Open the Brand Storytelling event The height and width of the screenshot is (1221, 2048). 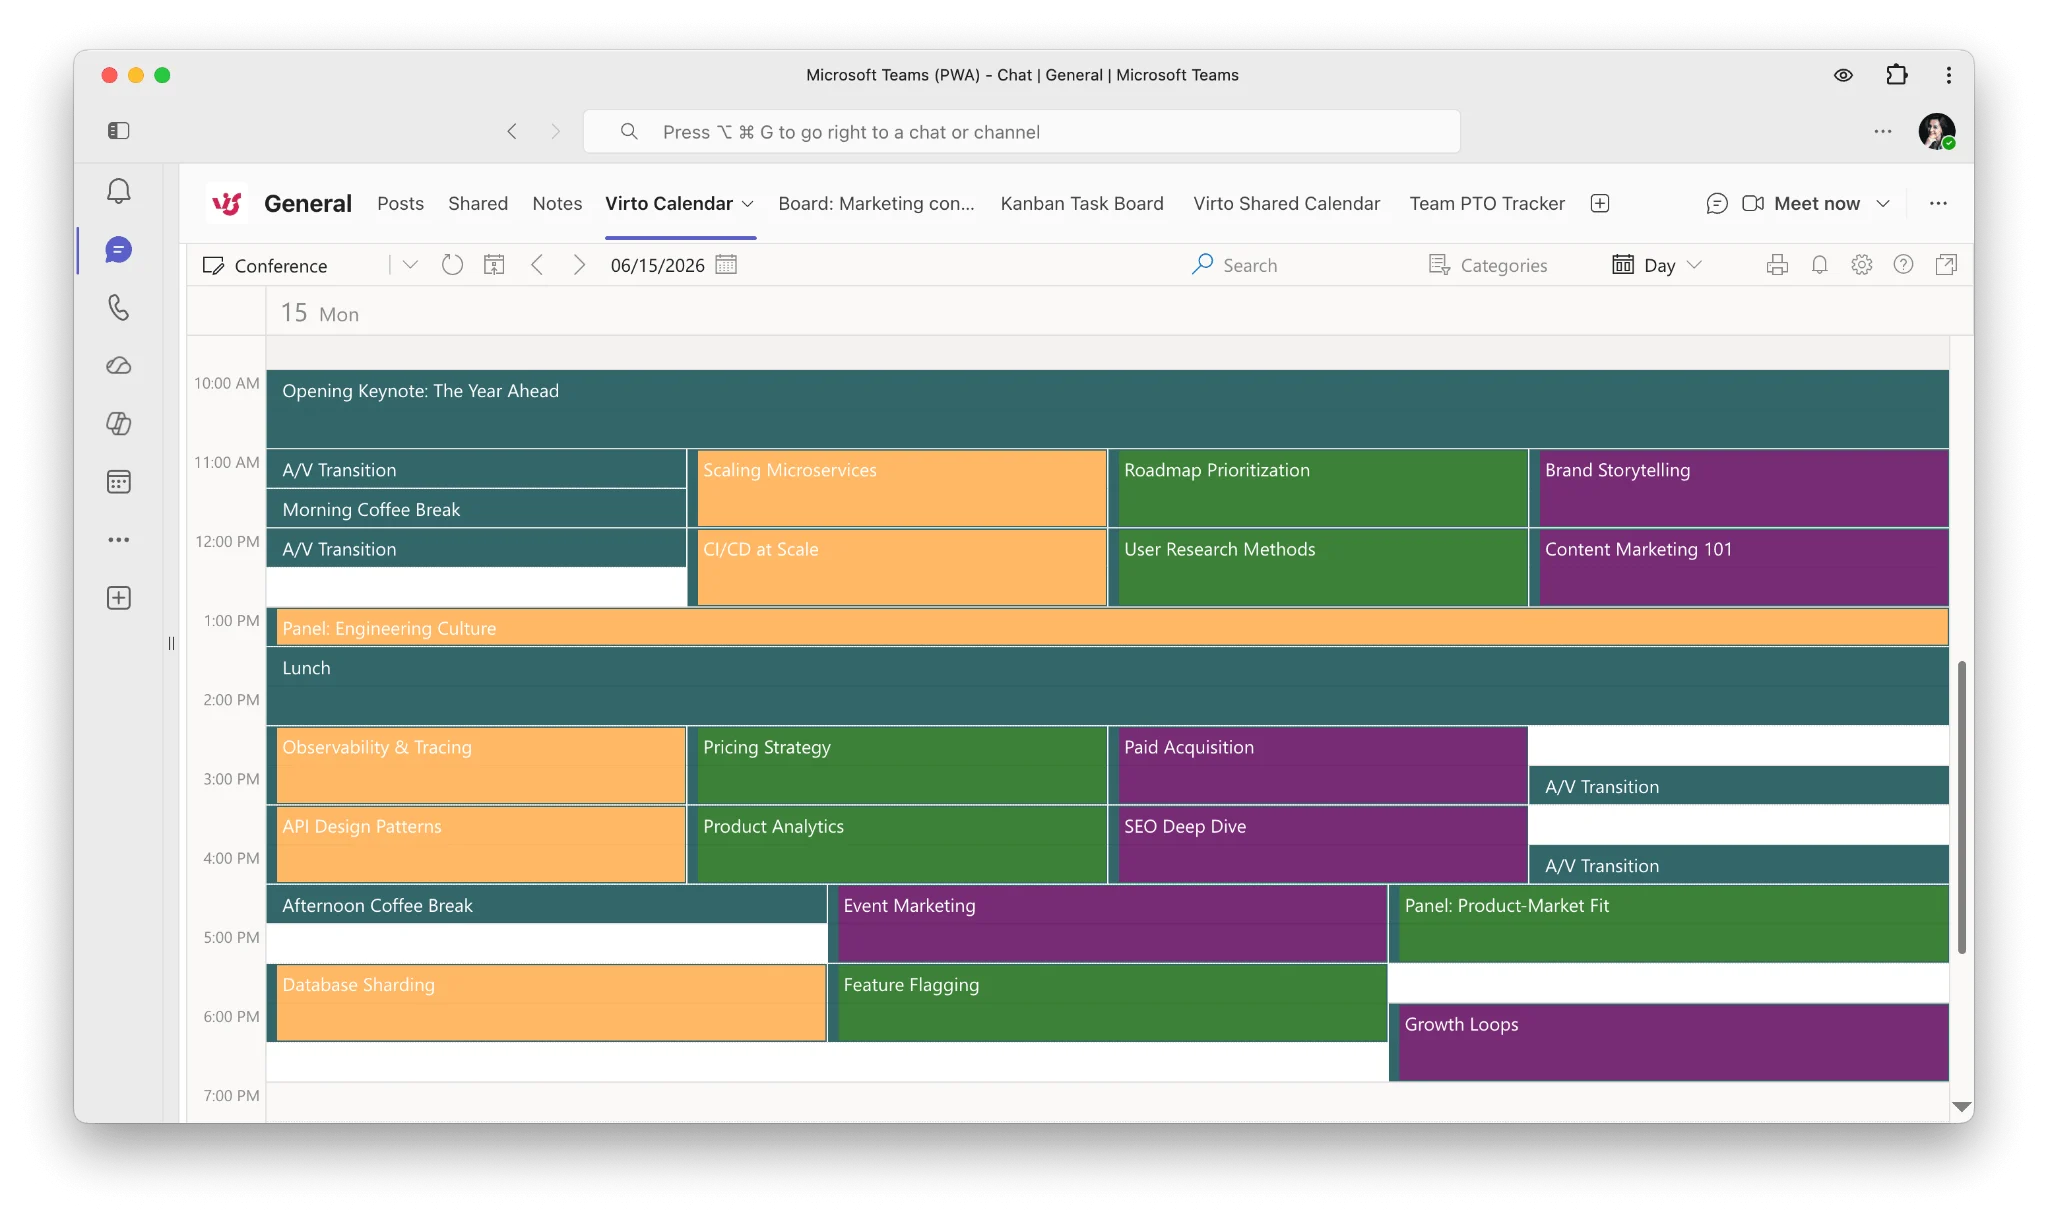pyautogui.click(x=1739, y=488)
